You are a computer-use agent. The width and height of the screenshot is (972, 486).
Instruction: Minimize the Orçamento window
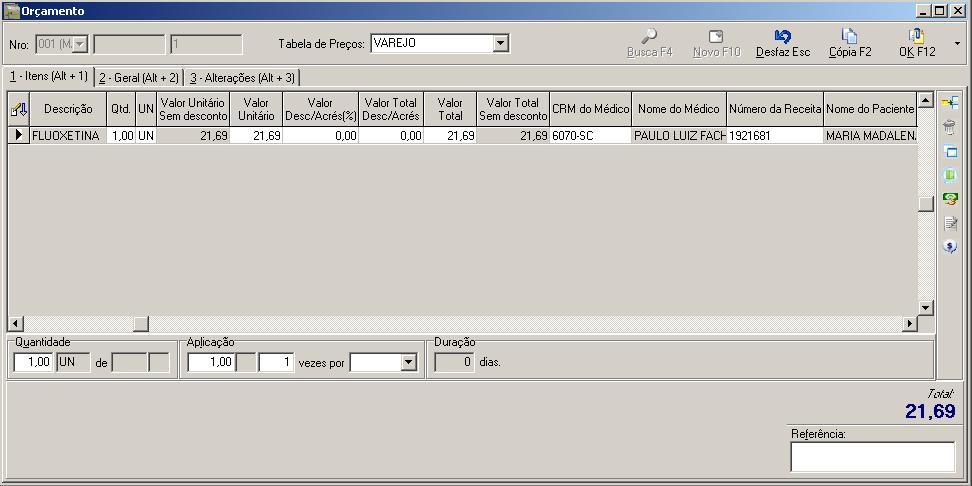click(924, 11)
